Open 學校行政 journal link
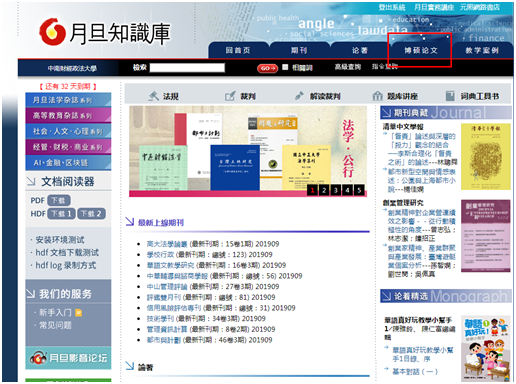Screen dimensions: 516x384 coord(160,255)
